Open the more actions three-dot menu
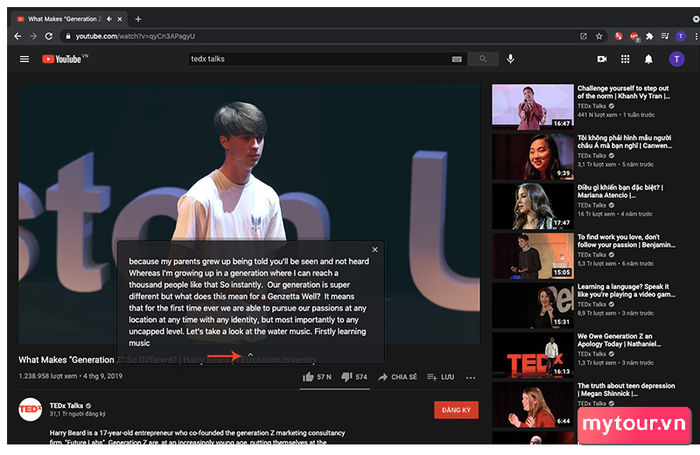This screenshot has width=700, height=455. (x=471, y=378)
